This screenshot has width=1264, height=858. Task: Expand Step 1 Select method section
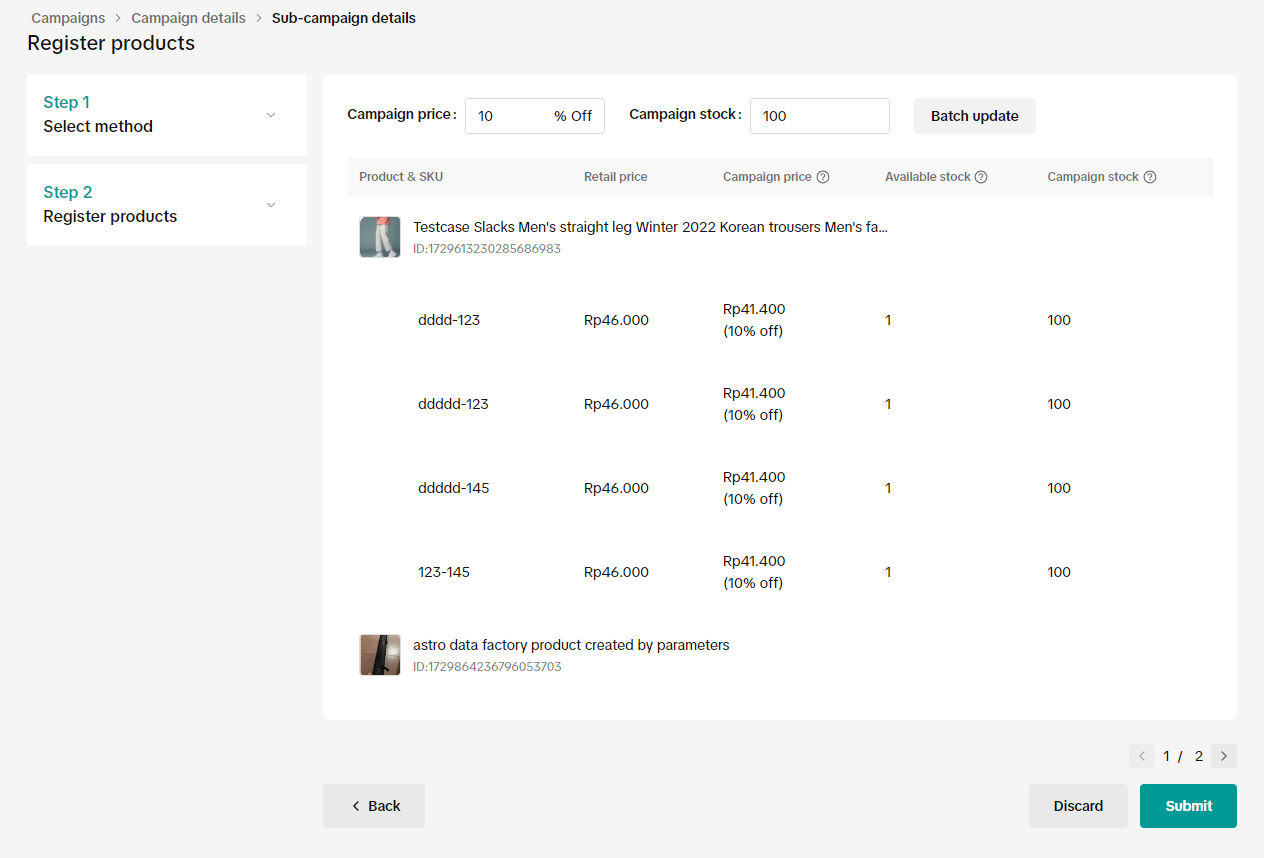270,115
